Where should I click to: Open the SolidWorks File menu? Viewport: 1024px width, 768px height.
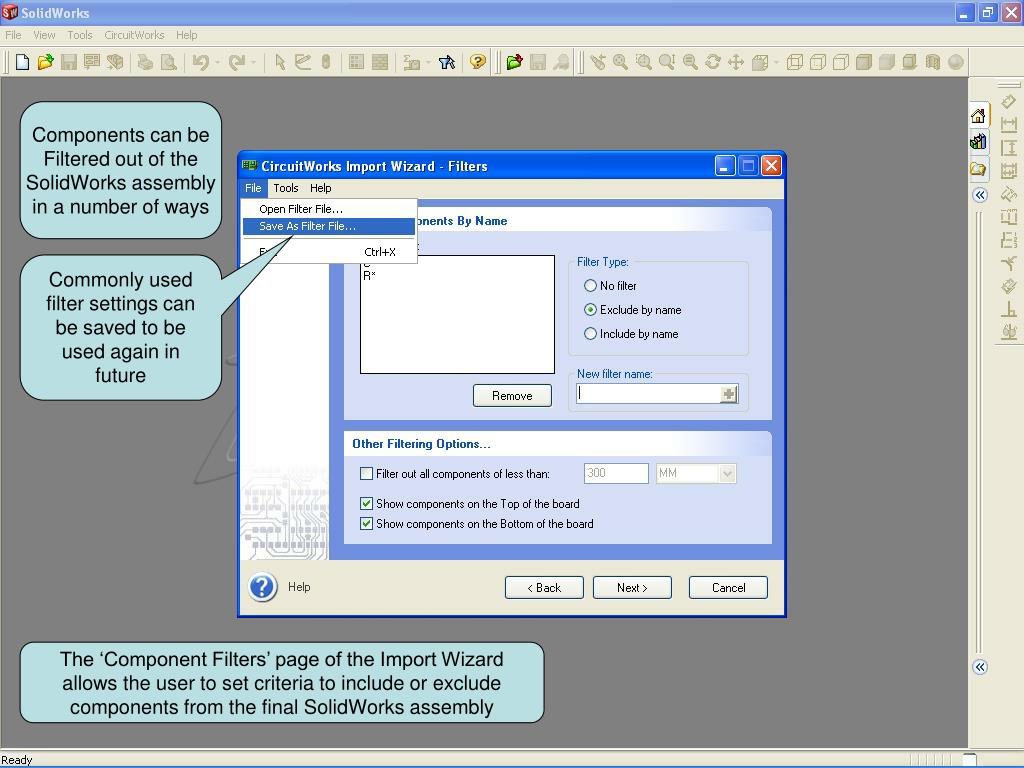point(13,35)
